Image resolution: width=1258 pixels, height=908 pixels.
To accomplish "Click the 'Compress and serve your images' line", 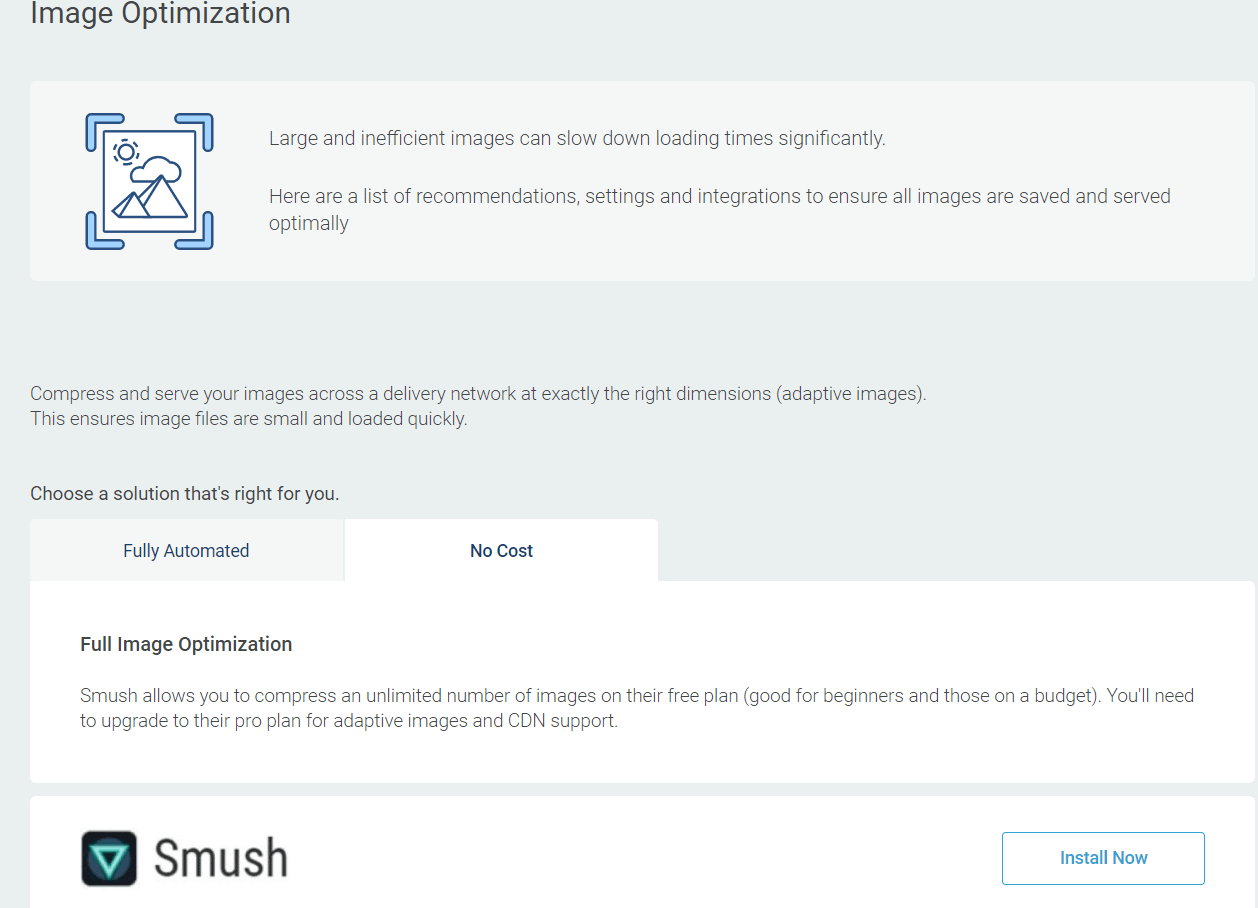I will (478, 394).
